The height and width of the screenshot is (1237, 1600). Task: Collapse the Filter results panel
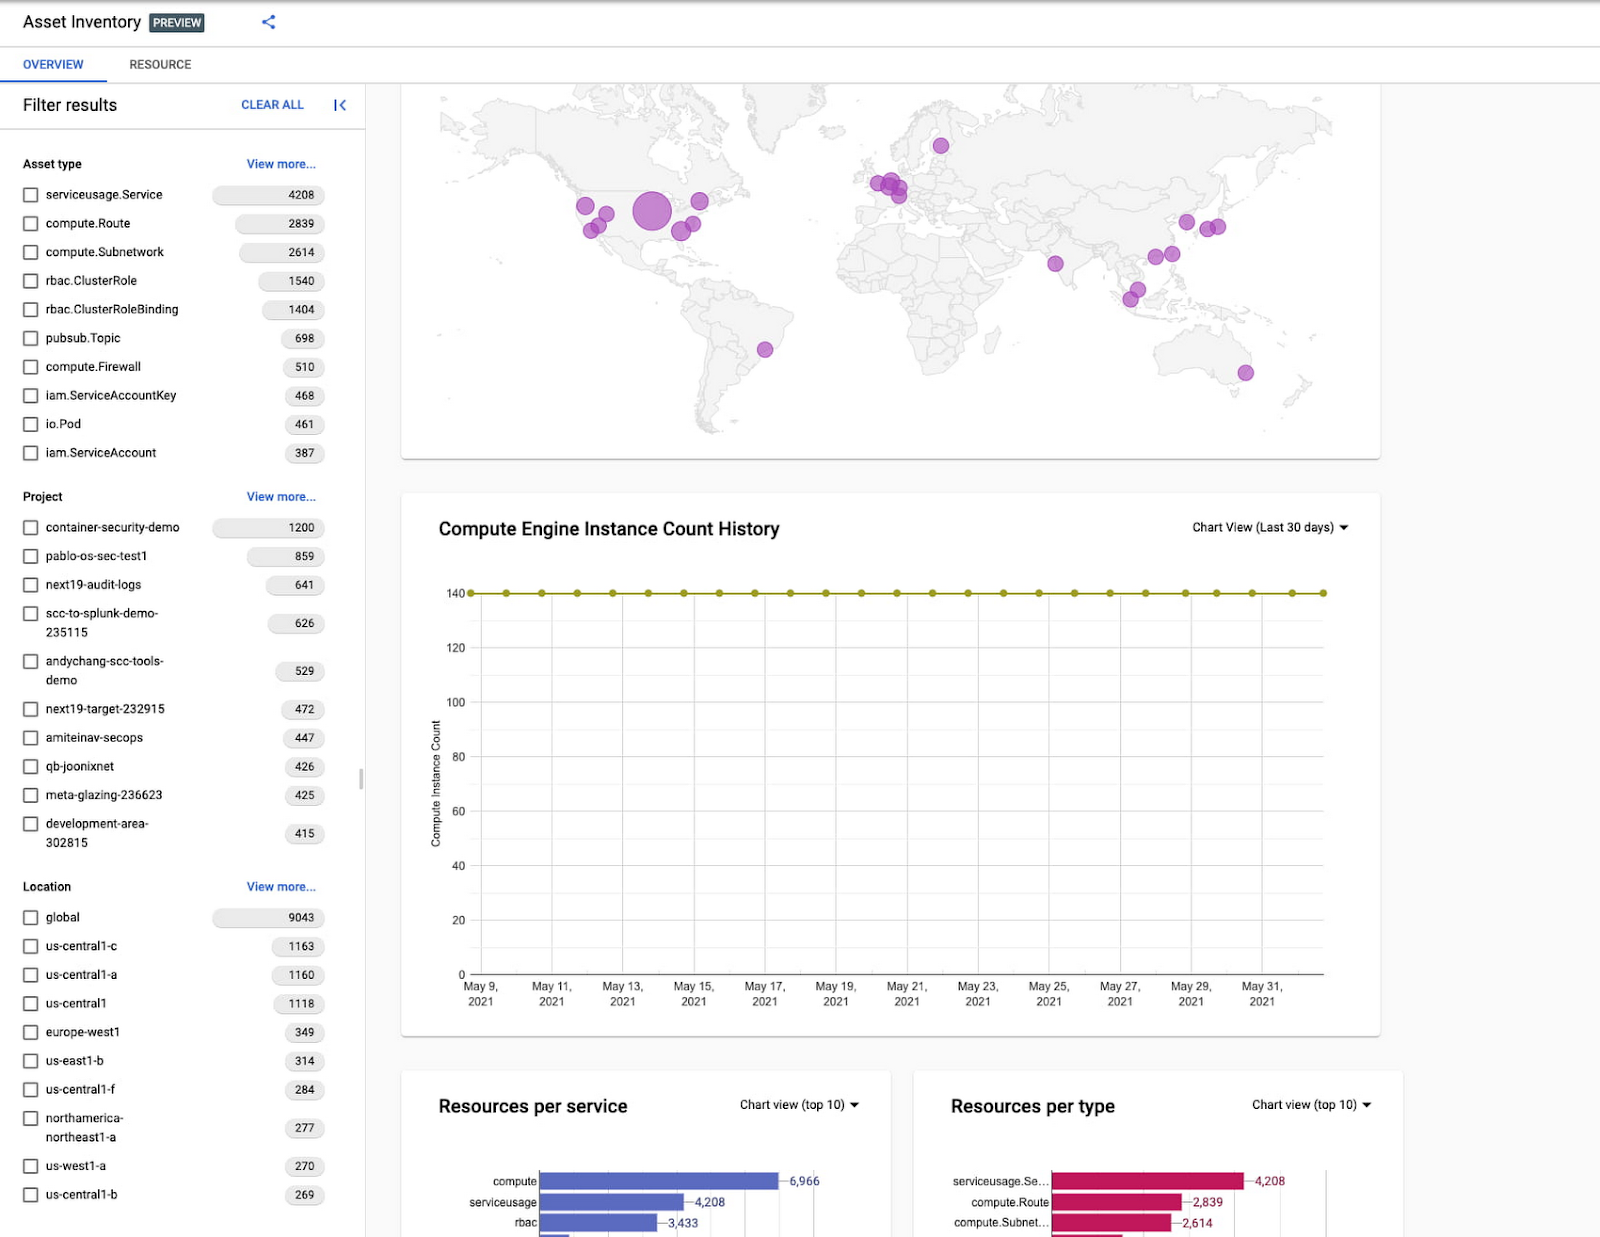click(339, 104)
